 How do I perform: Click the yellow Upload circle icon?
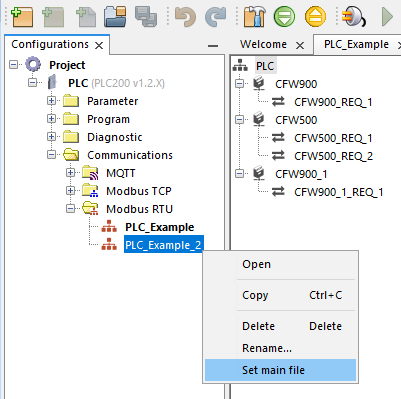coord(315,16)
